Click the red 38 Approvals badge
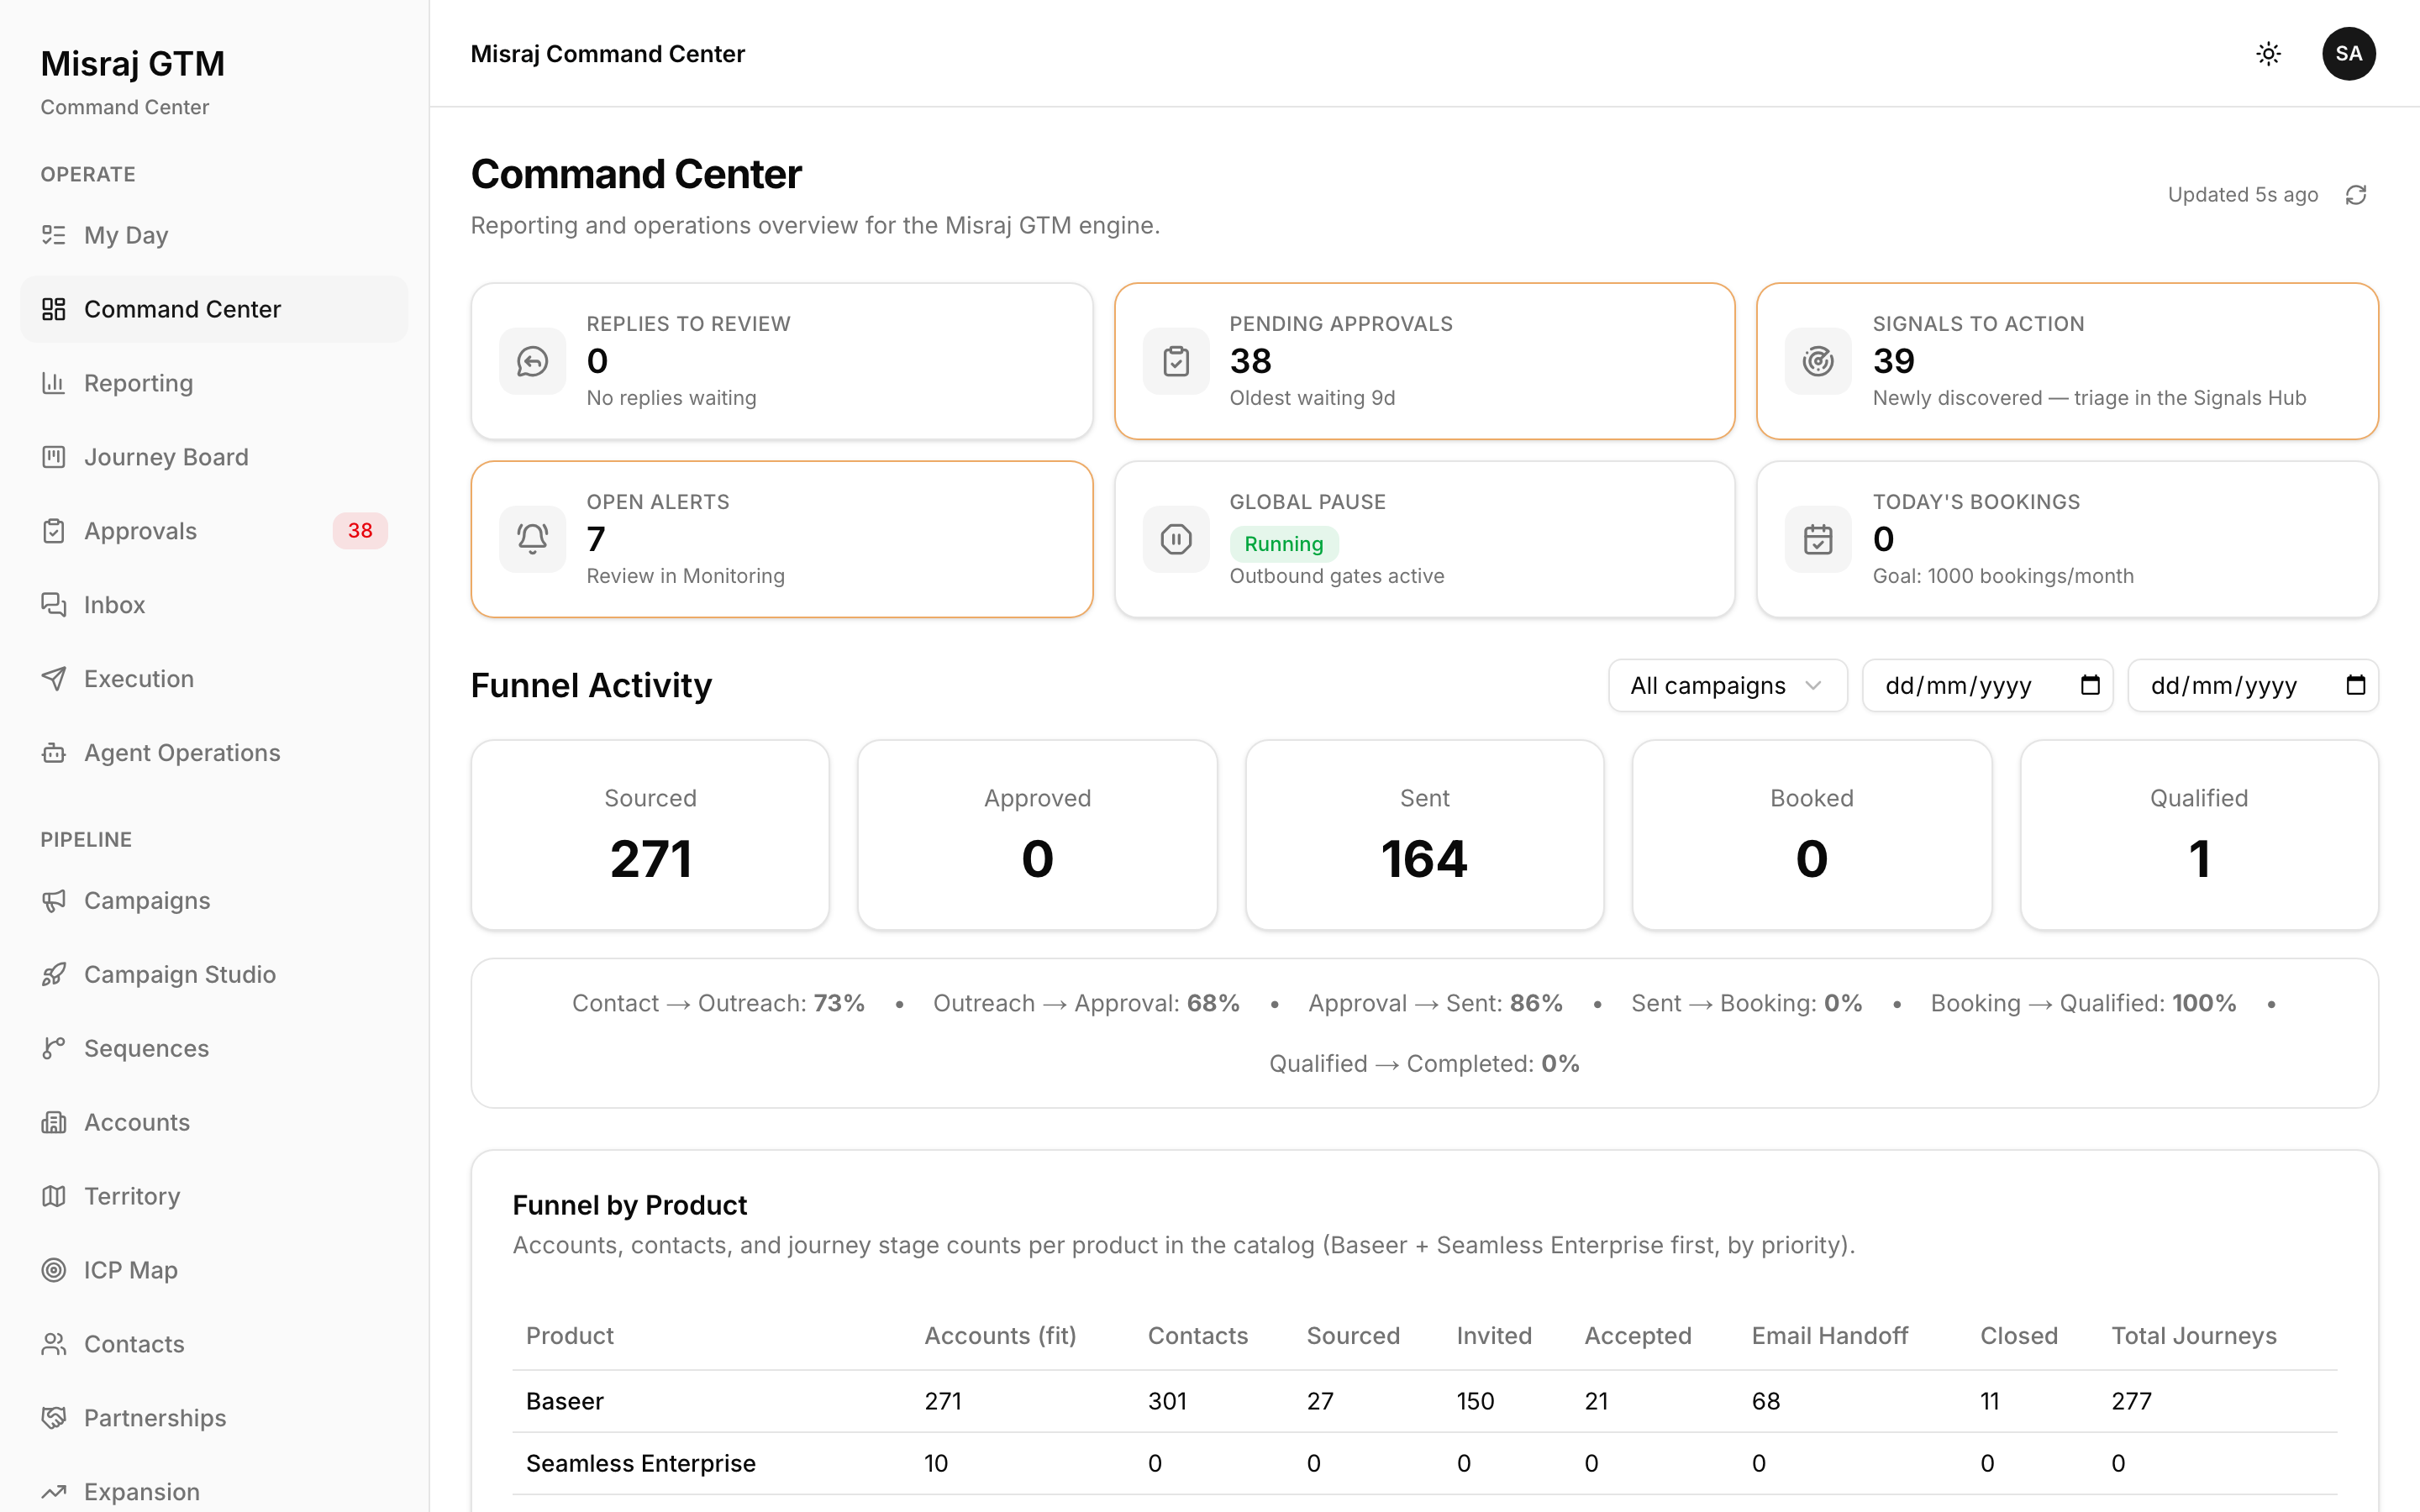Viewport: 2420px width, 1512px height. coord(360,531)
